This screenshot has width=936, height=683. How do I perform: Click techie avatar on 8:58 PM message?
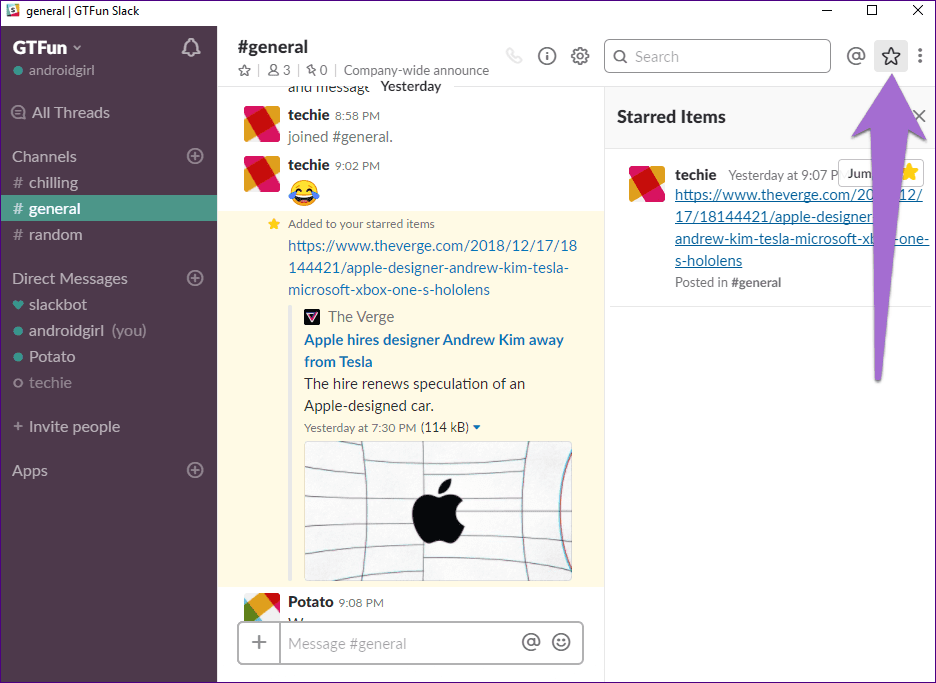click(261, 124)
